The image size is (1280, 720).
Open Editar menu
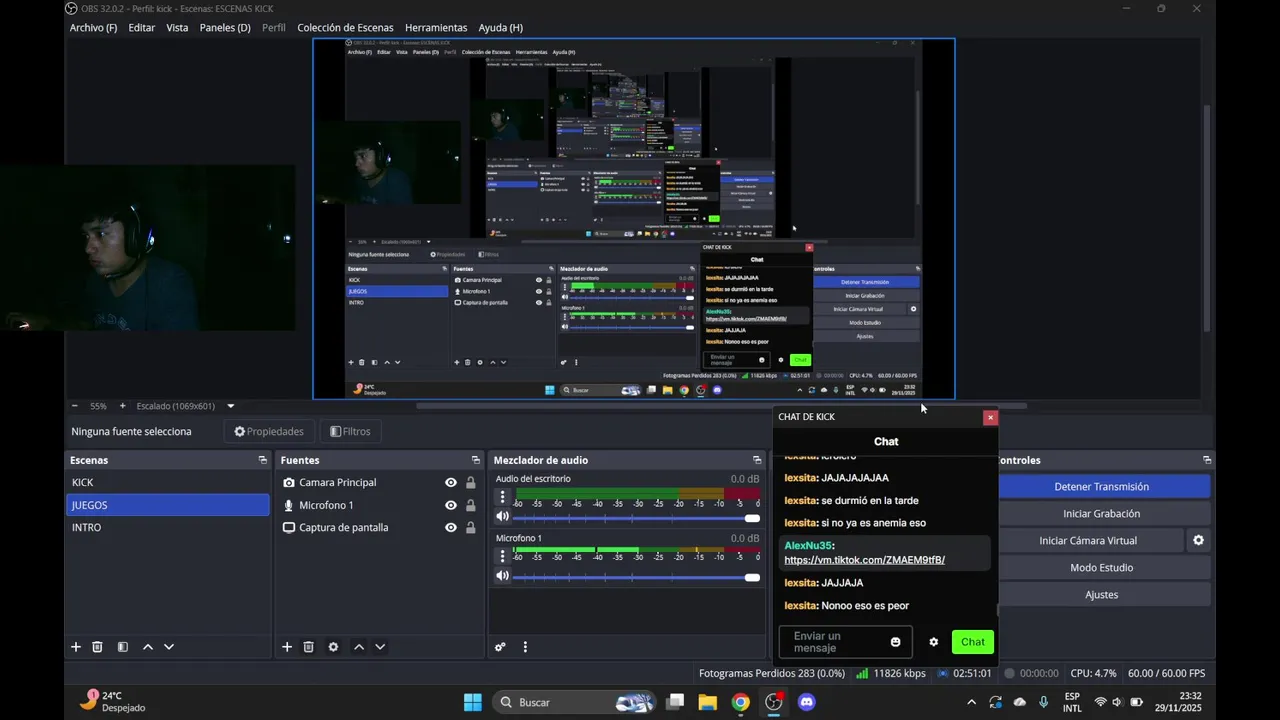pos(142,28)
